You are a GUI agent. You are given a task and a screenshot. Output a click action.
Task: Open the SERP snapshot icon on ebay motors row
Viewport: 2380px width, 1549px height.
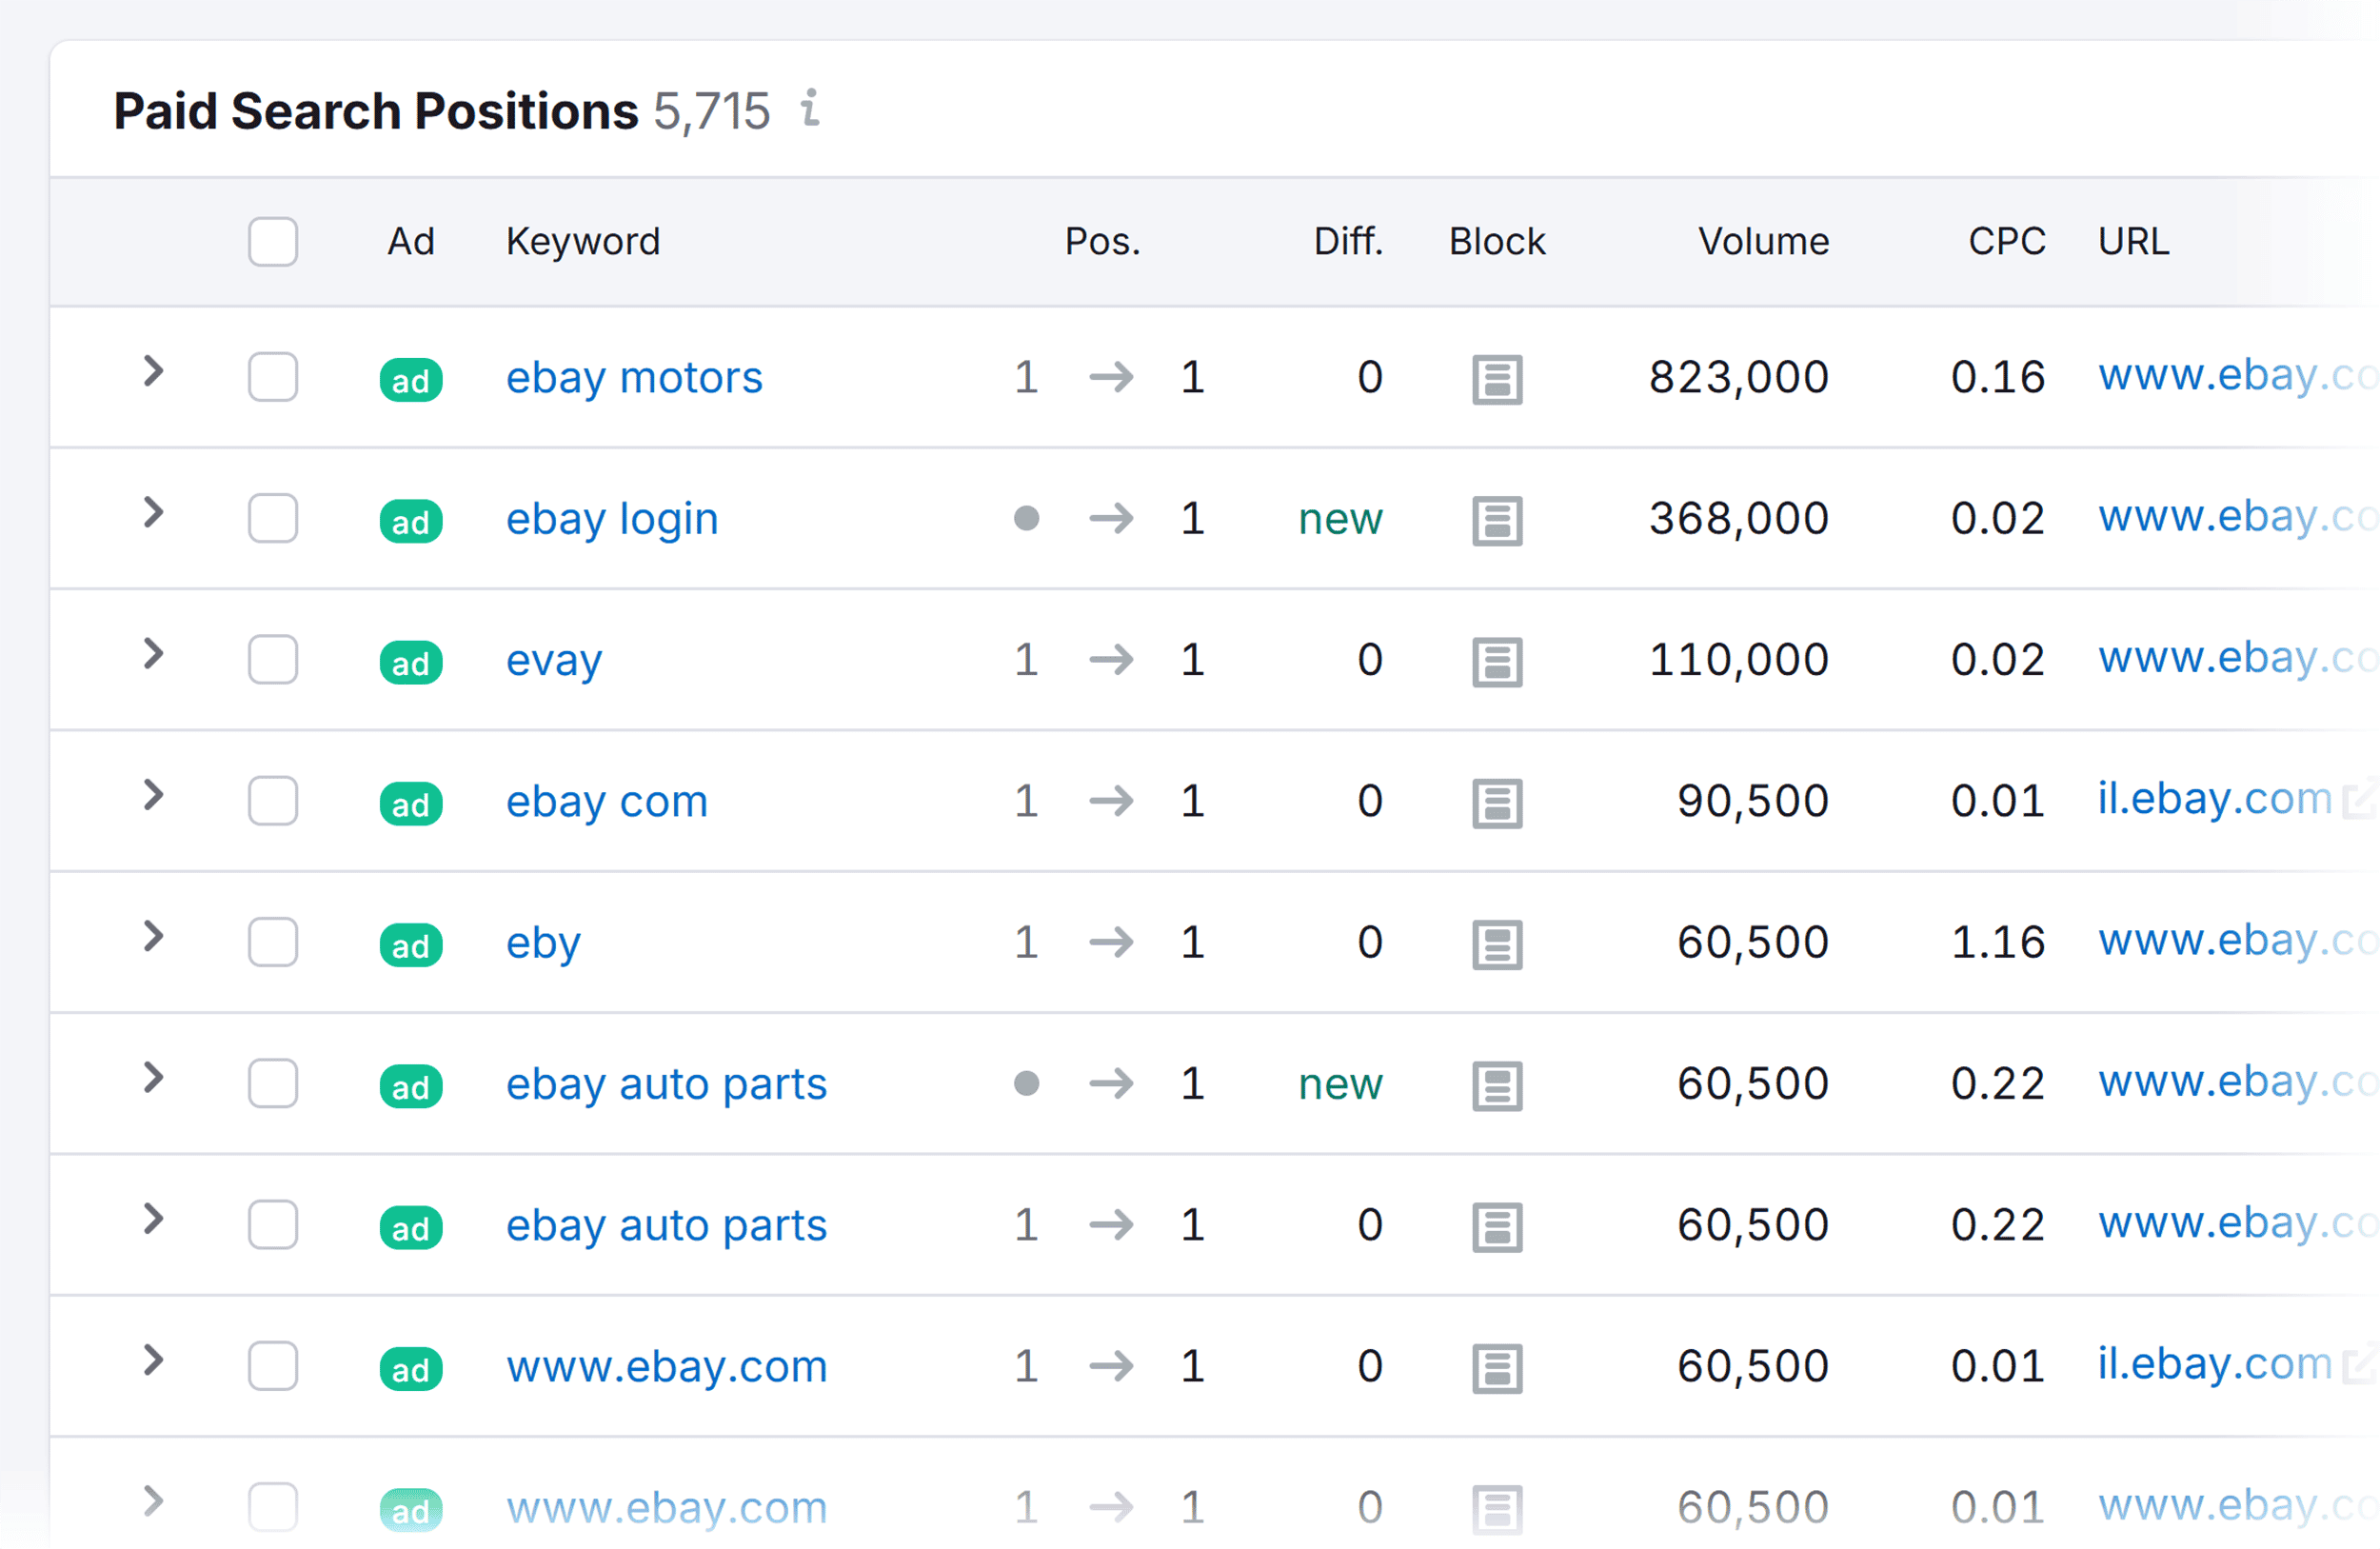click(1497, 379)
